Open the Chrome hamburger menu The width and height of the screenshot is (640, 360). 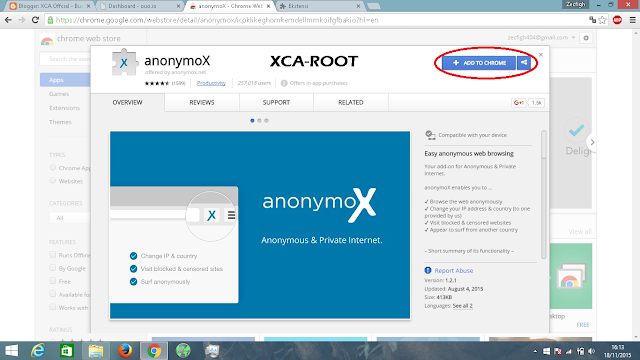632,20
